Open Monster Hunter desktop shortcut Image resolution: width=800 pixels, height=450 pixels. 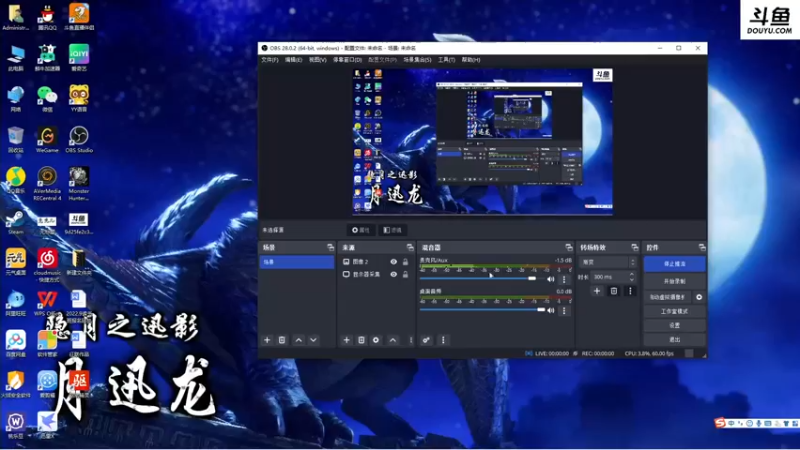click(x=79, y=183)
